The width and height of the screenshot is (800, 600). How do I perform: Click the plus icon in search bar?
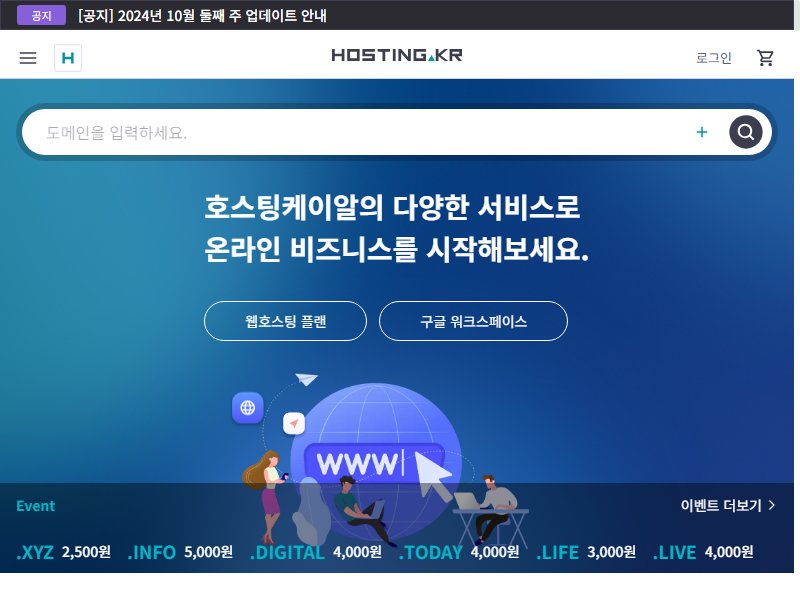point(702,132)
